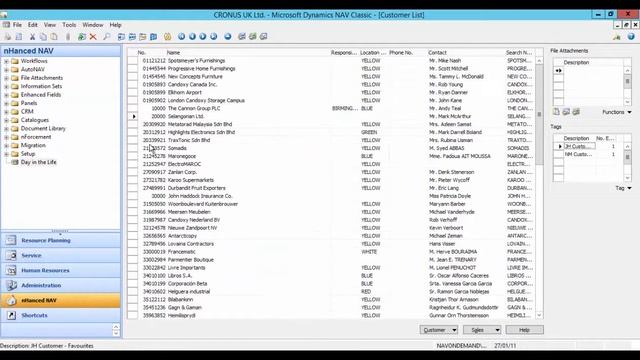Viewport: 640px width, 360px height.
Task: Go to Next record using blue arrow
Action: coord(203,37)
